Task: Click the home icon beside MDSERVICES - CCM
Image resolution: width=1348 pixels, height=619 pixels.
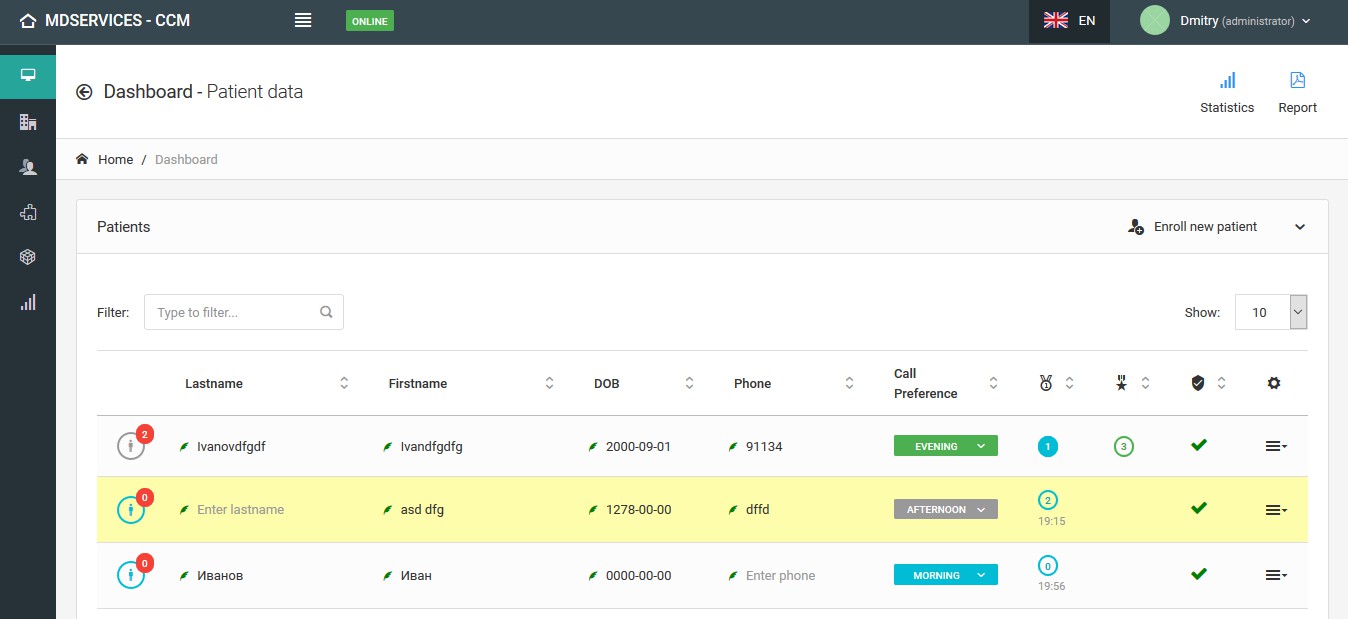Action: pyautogui.click(x=28, y=20)
